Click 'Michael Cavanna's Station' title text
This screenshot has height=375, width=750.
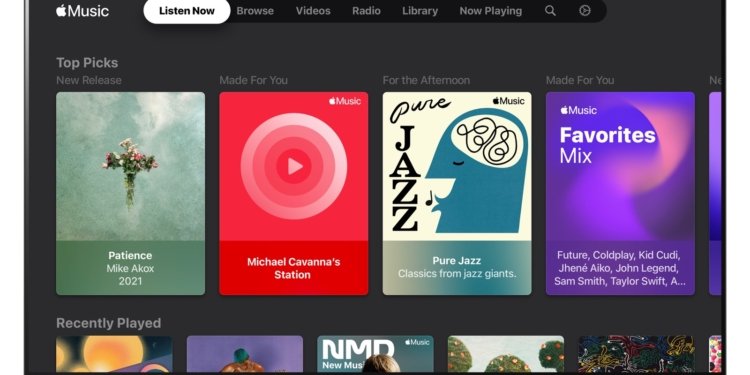click(x=293, y=268)
